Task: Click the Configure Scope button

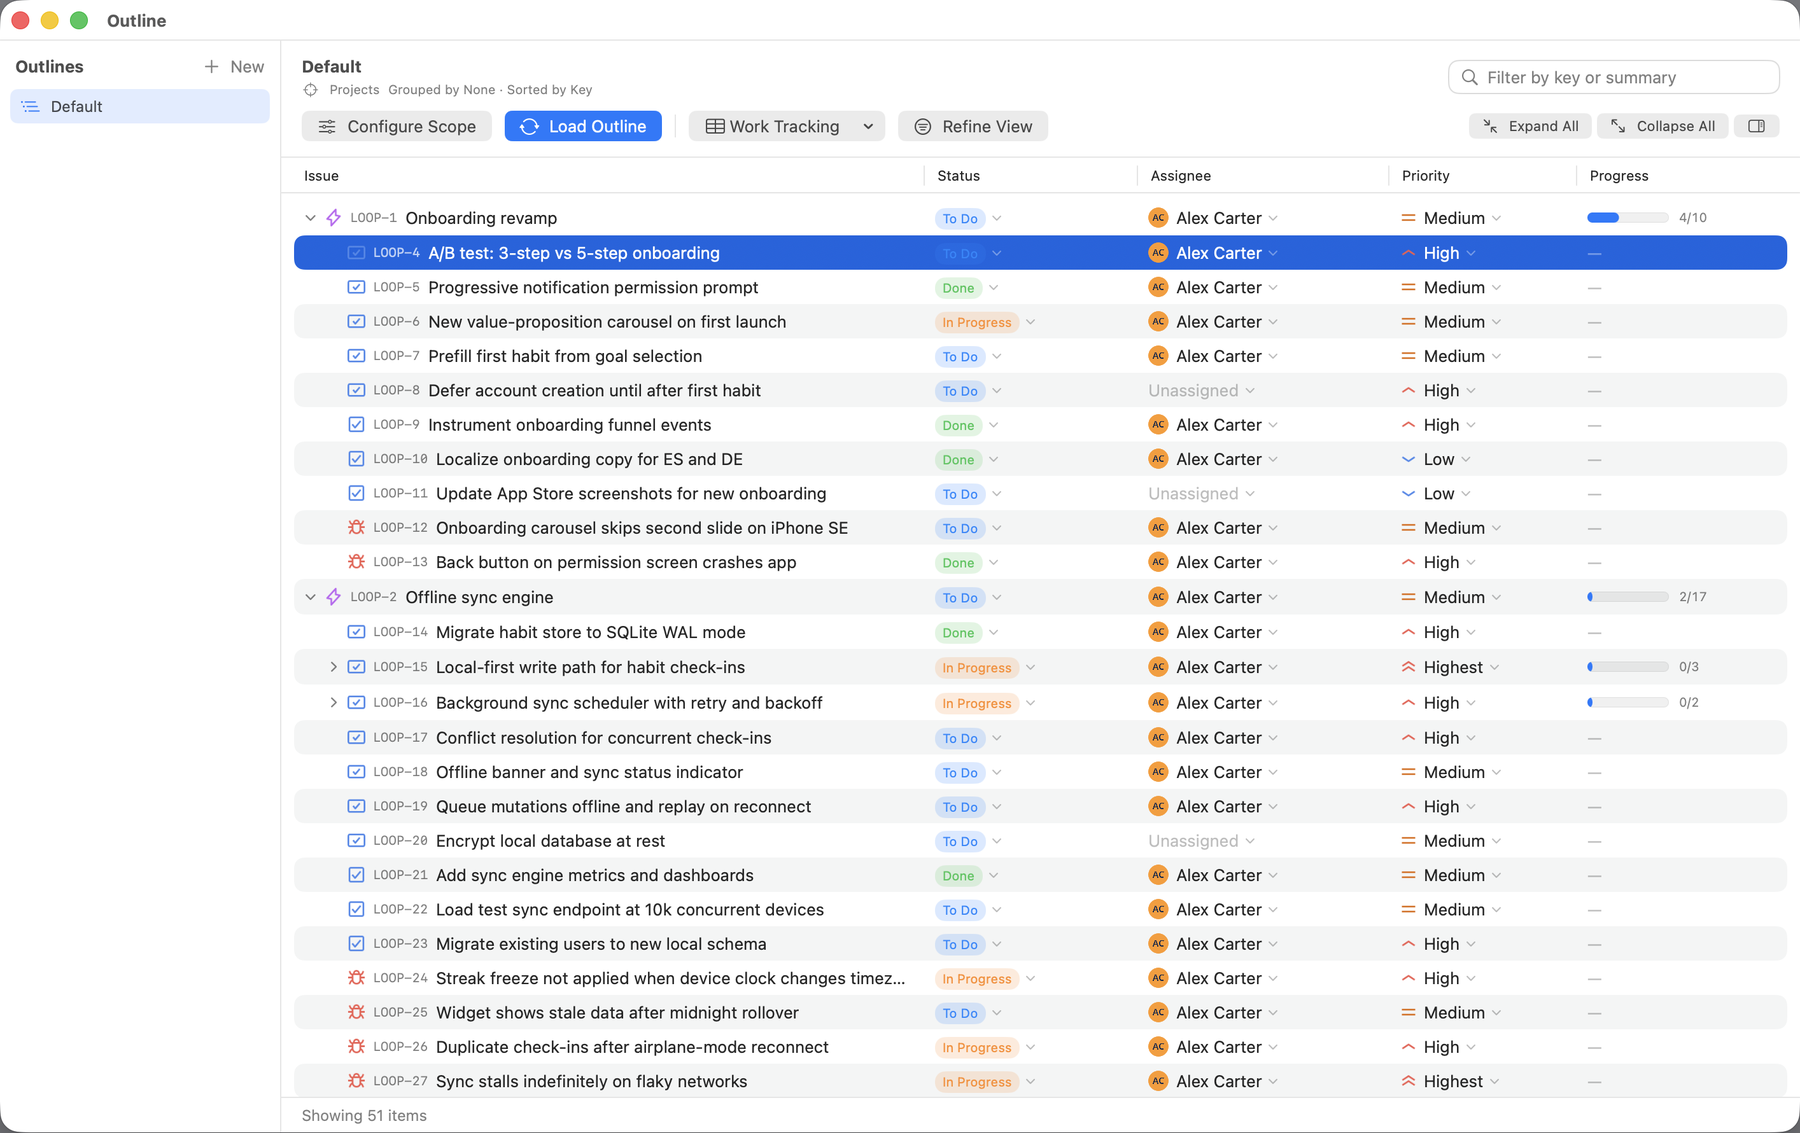Action: click(397, 126)
